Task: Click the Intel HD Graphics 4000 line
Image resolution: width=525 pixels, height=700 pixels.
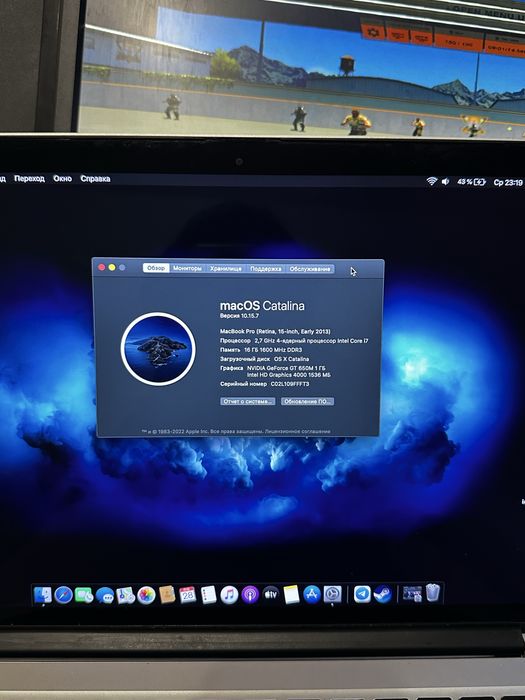Action: (289, 375)
